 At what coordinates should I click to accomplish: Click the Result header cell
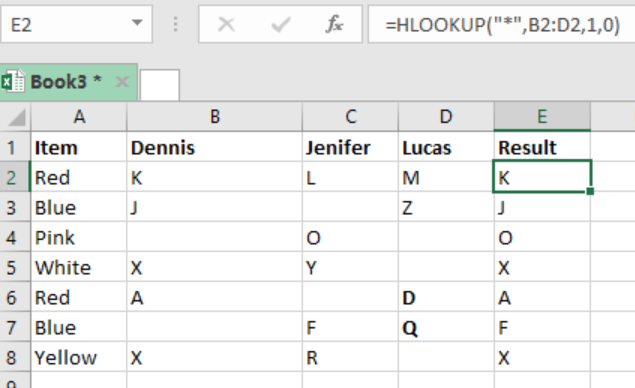(542, 147)
